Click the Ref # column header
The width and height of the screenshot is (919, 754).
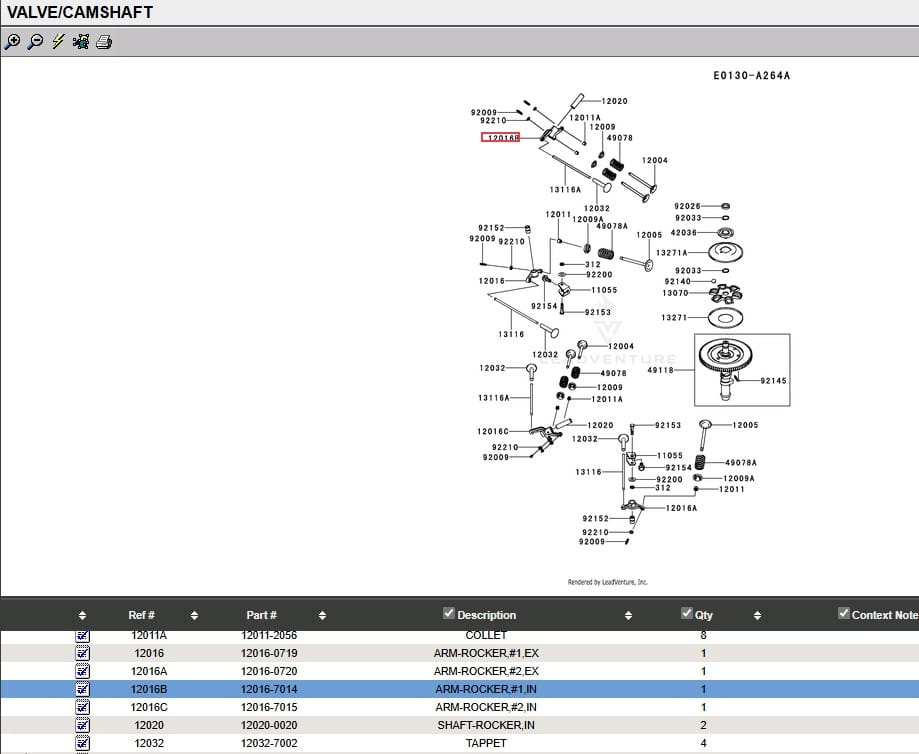(141, 615)
